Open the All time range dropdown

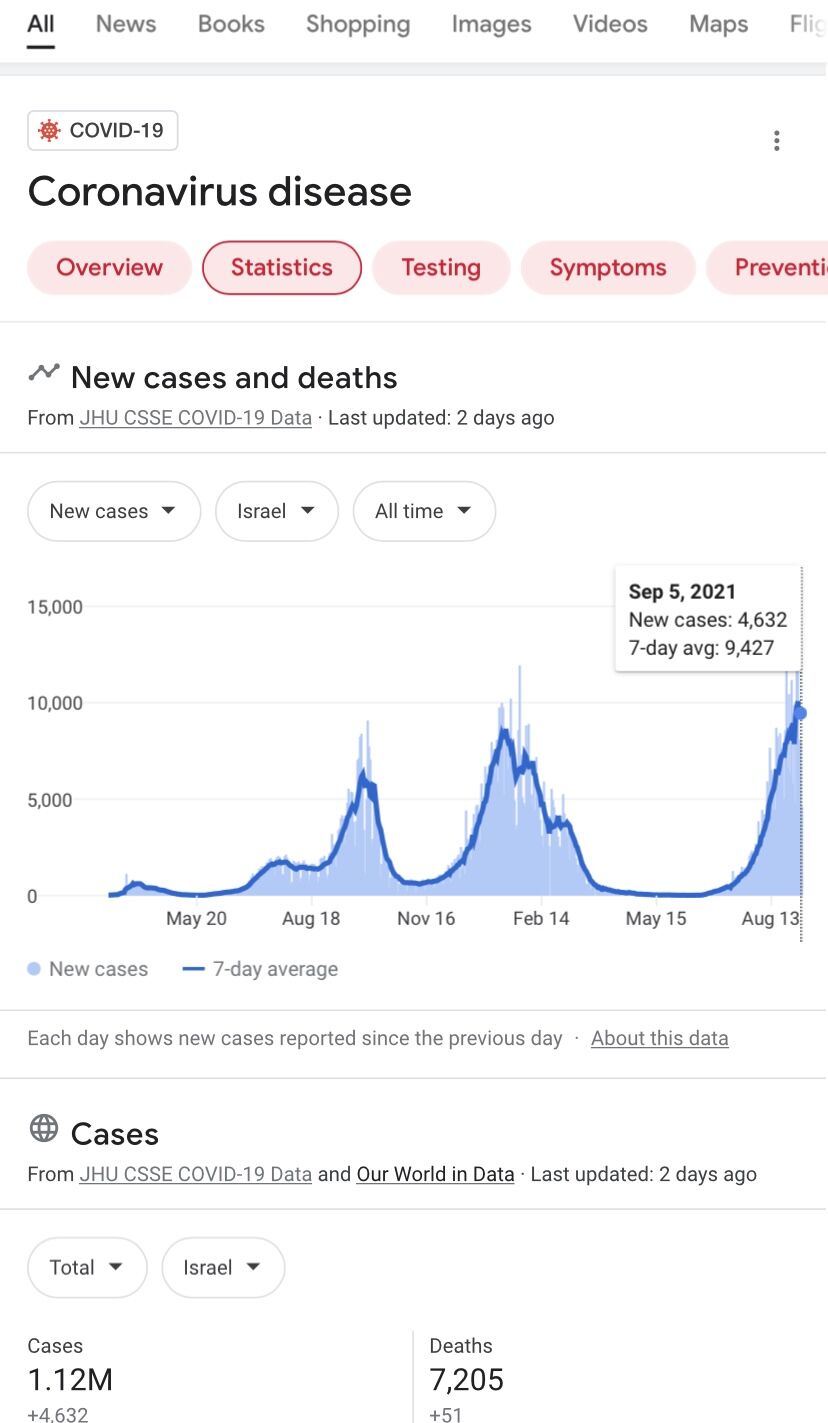point(423,511)
